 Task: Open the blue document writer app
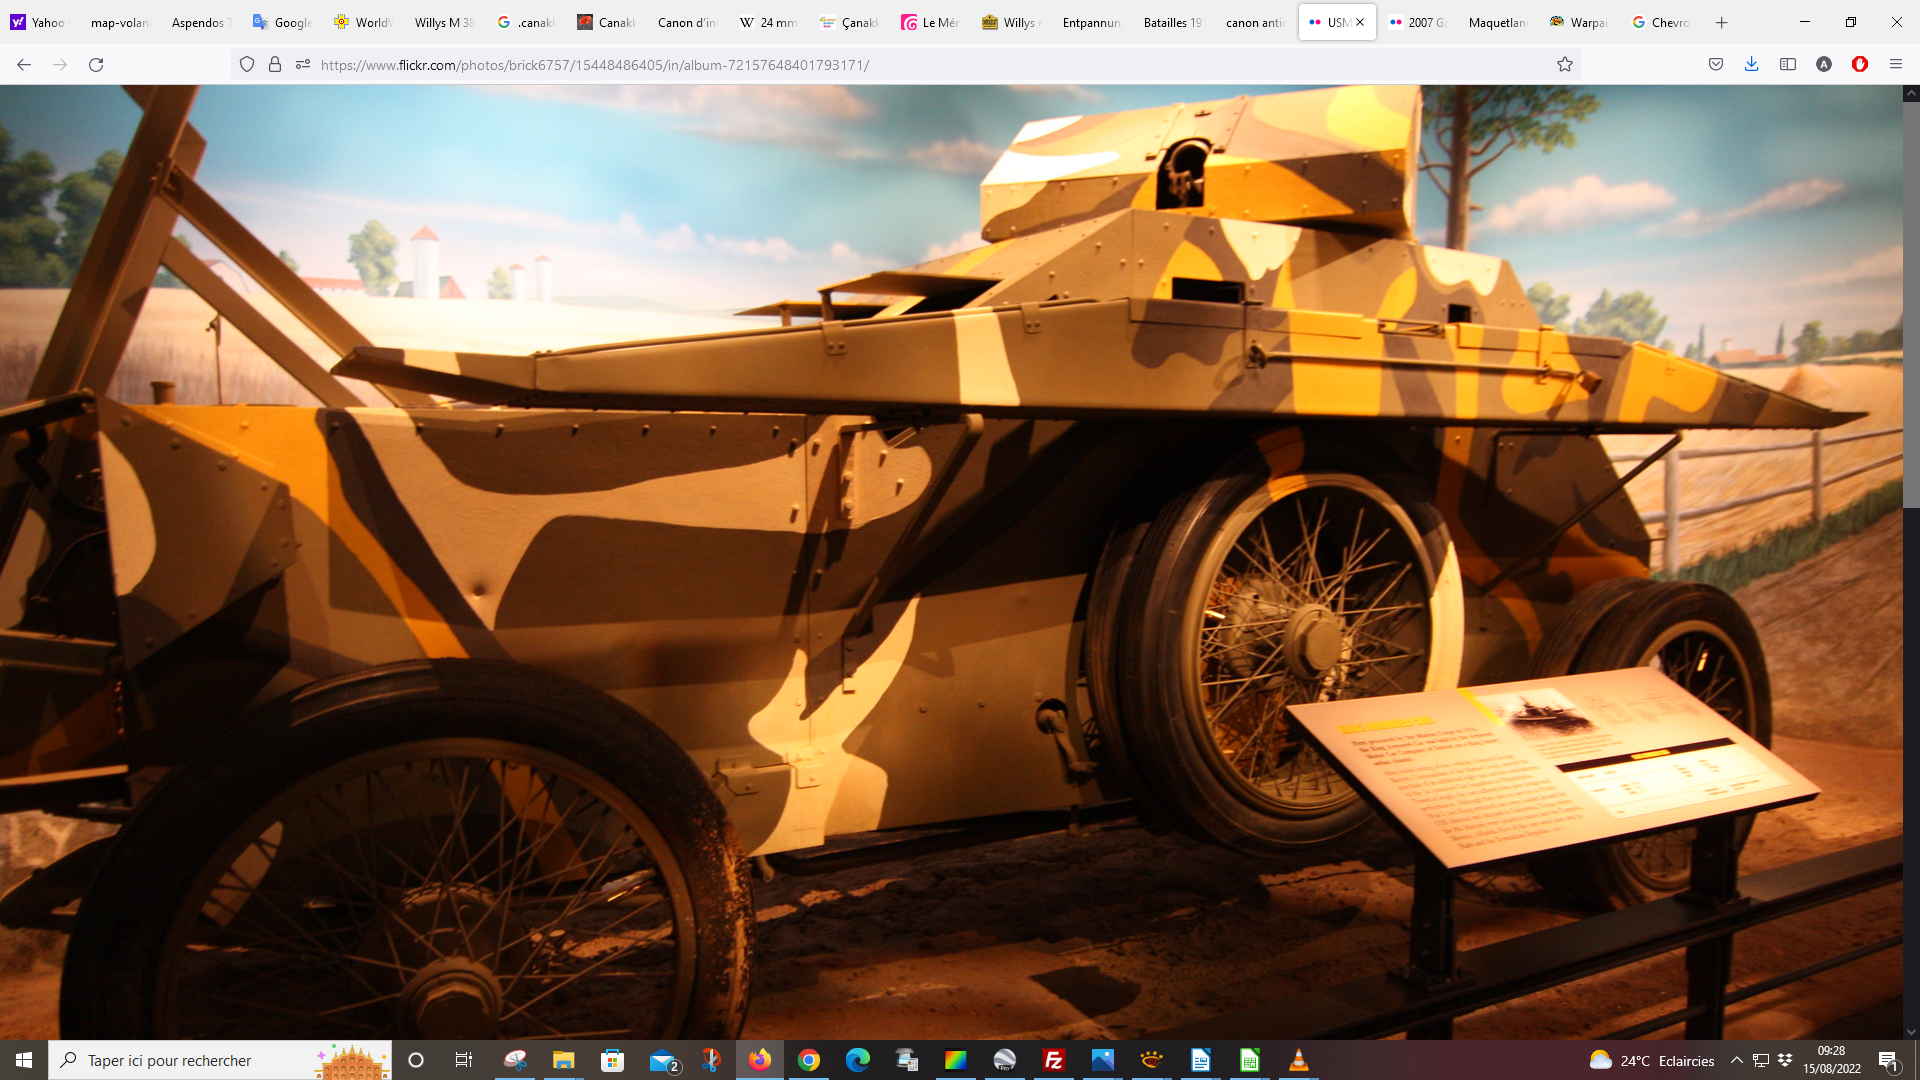(x=1201, y=1060)
